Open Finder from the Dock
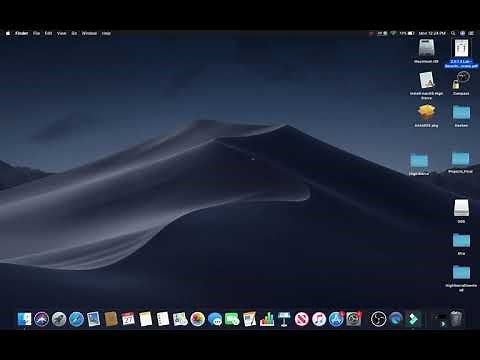Viewport: 480px width, 360px height. tap(24, 319)
